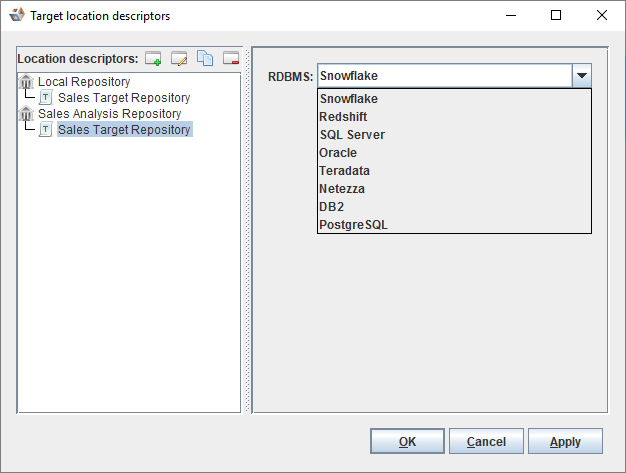Select the Local Repository tree node
This screenshot has height=473, width=626.
point(84,81)
